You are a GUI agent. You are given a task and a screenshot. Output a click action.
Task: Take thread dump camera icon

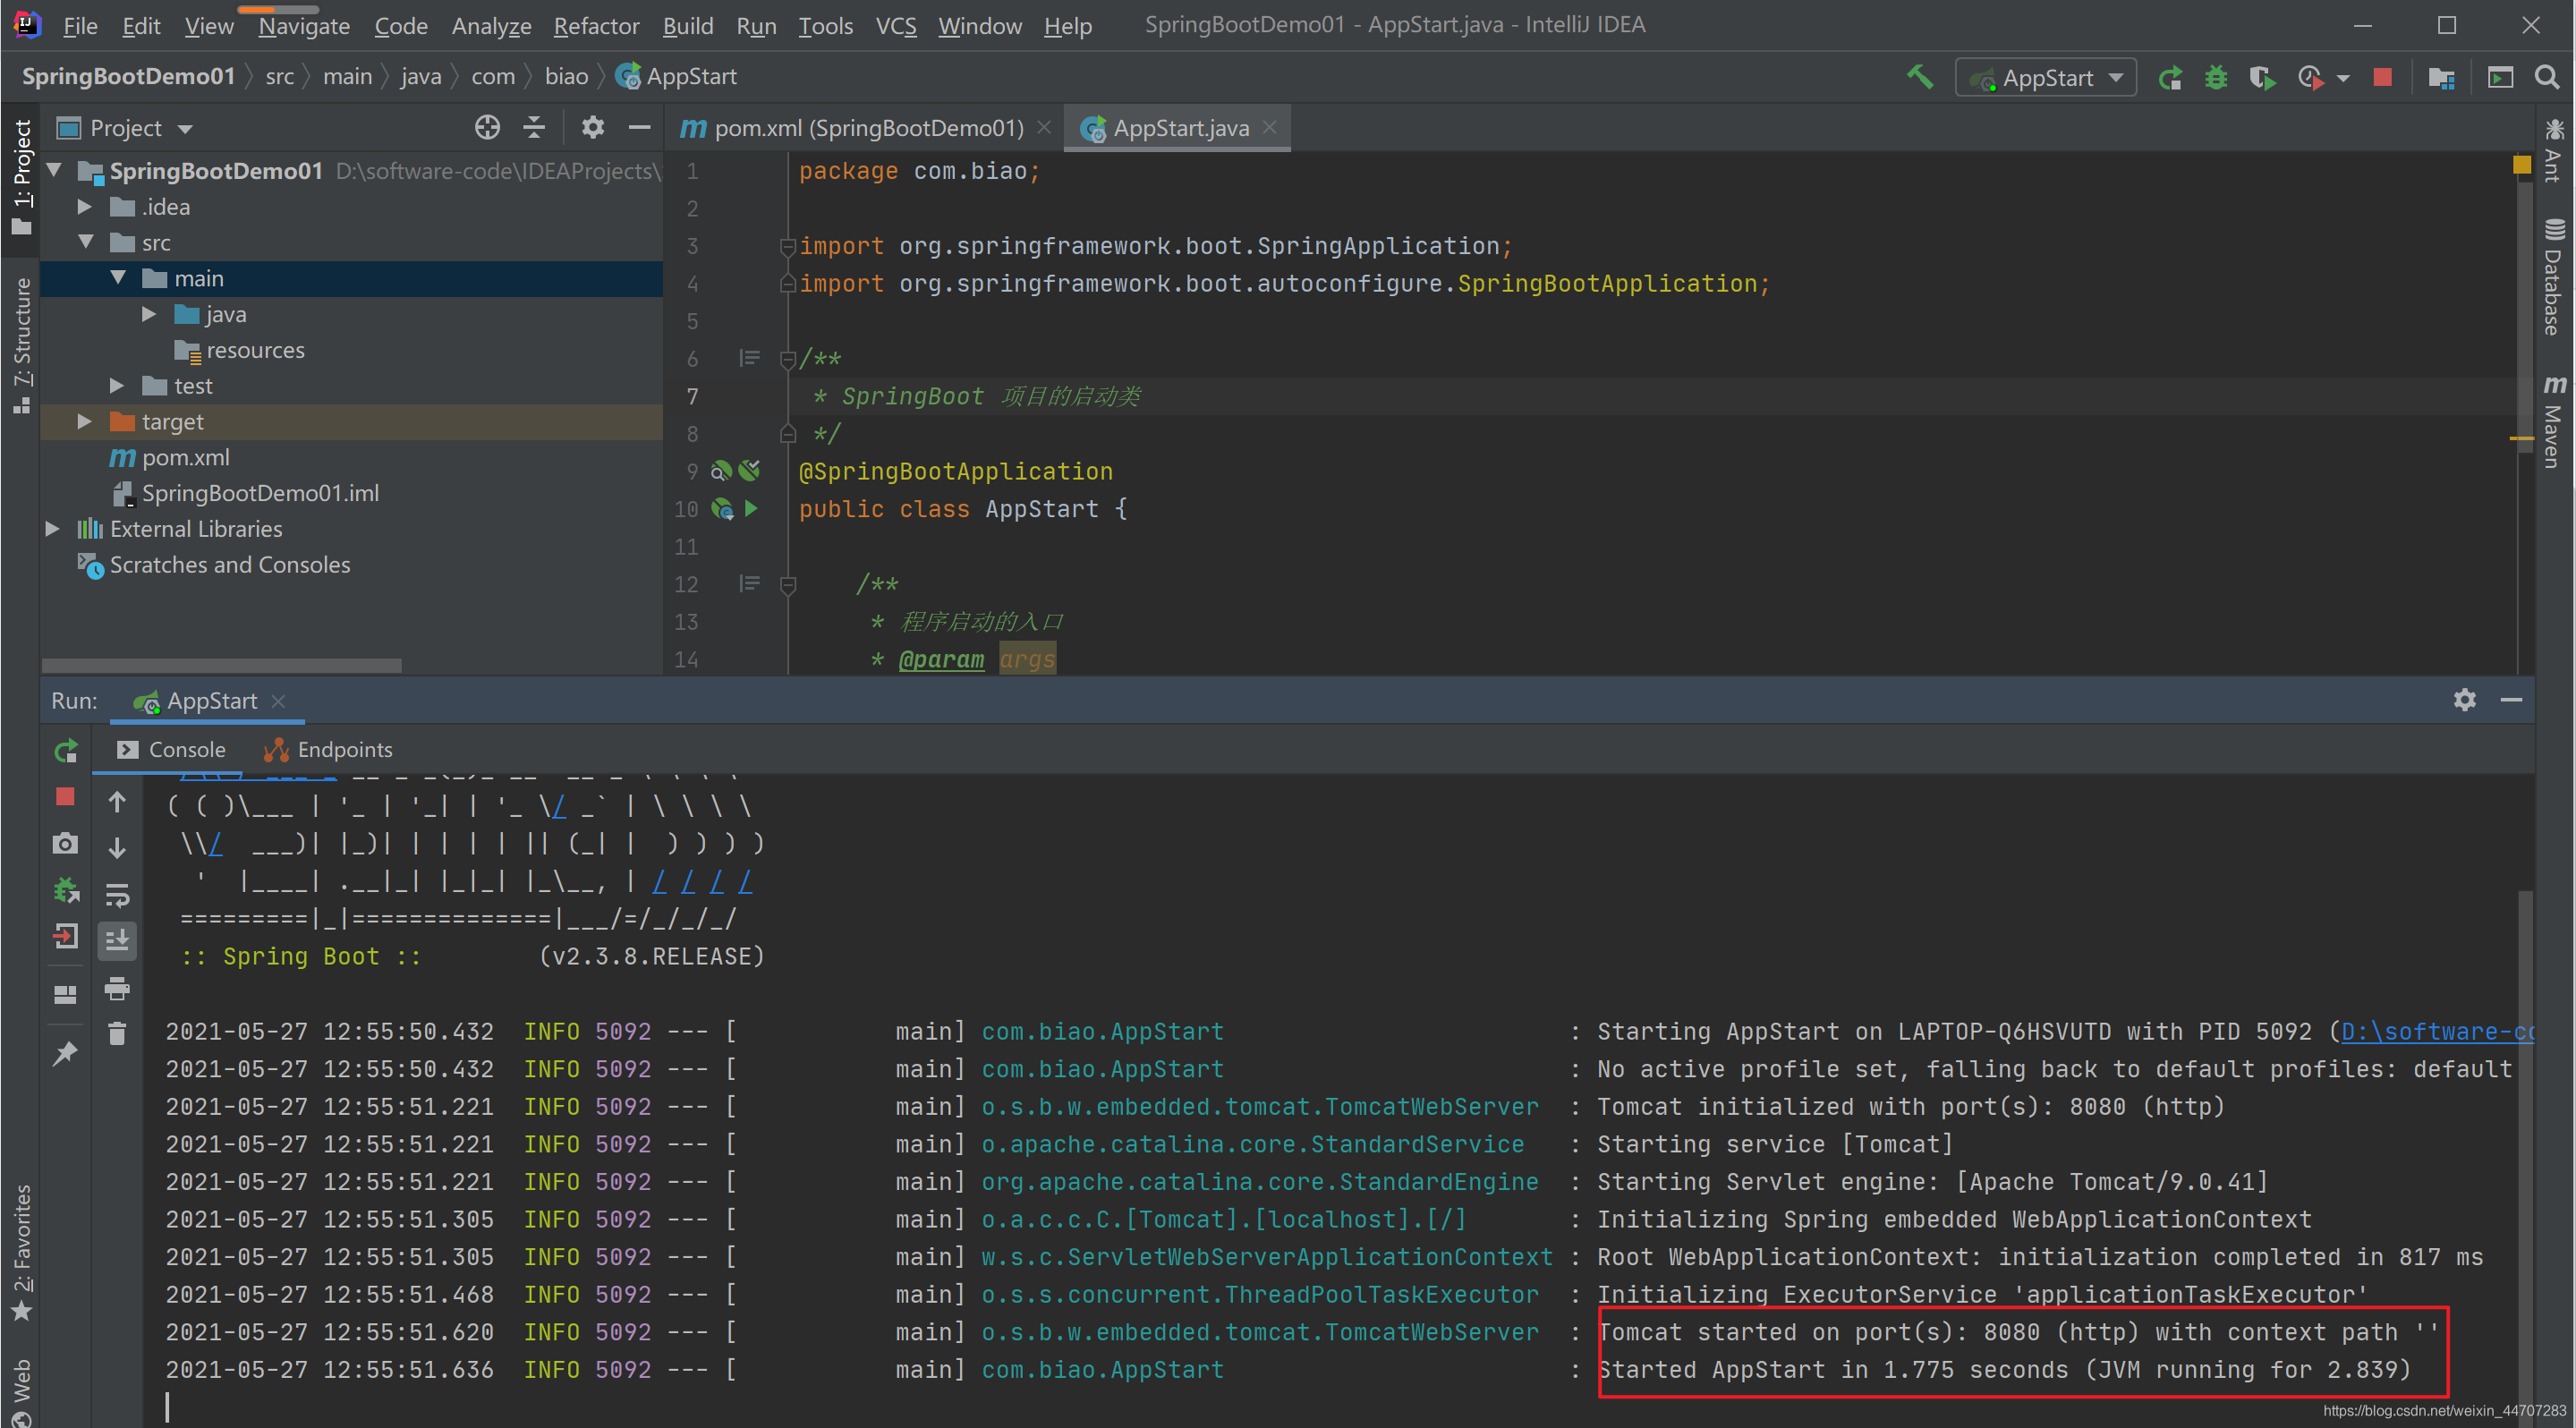(x=65, y=843)
